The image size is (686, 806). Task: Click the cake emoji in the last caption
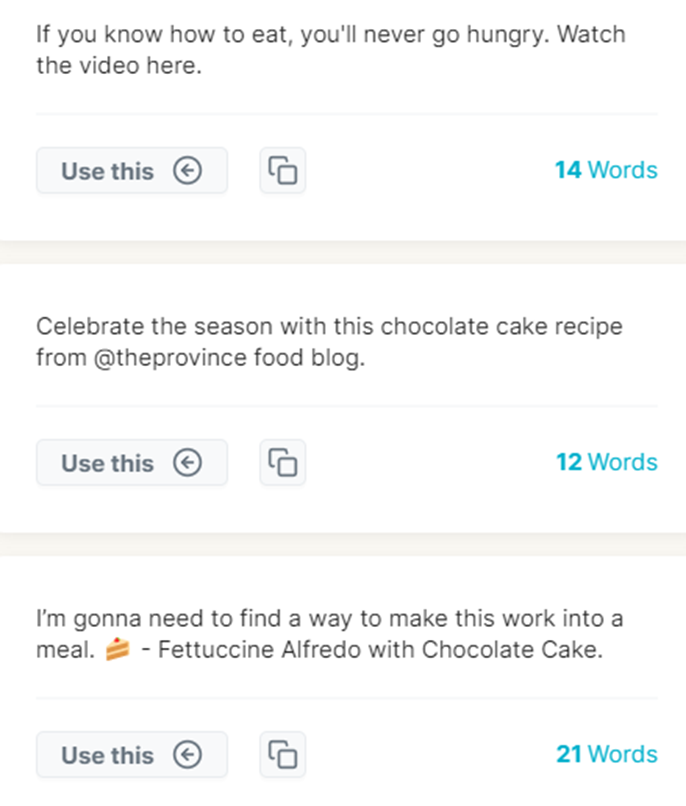click(x=118, y=650)
